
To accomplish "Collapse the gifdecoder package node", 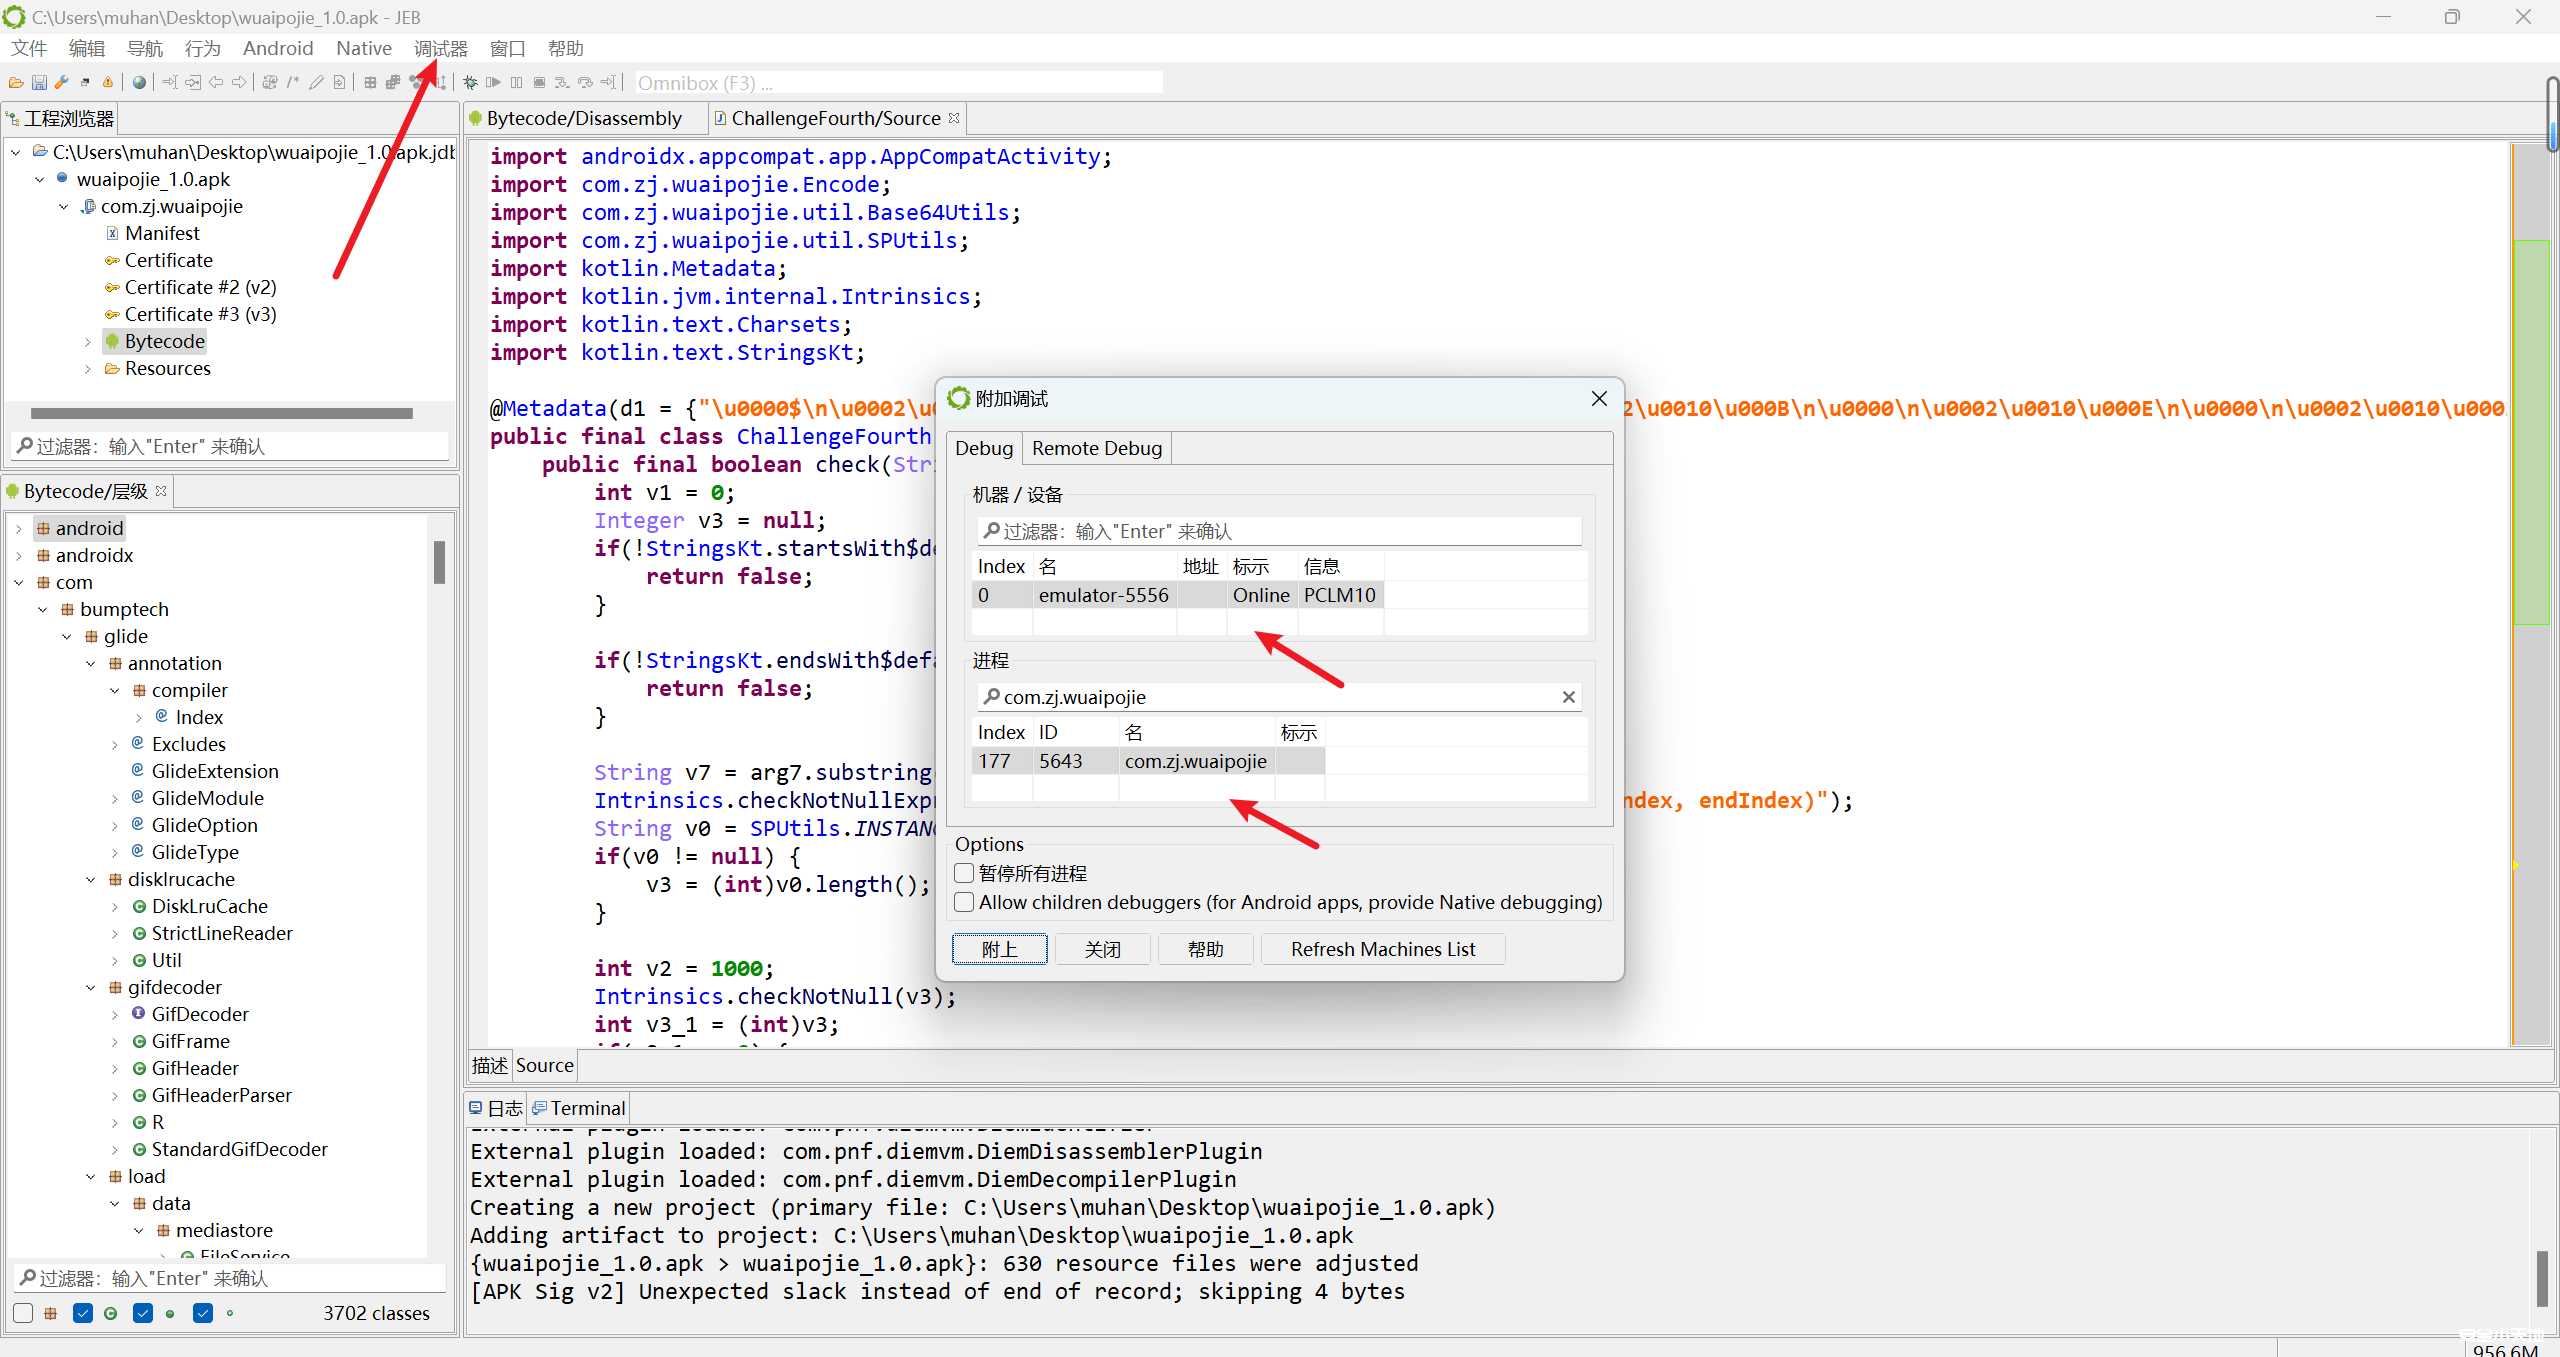I will click(x=91, y=988).
